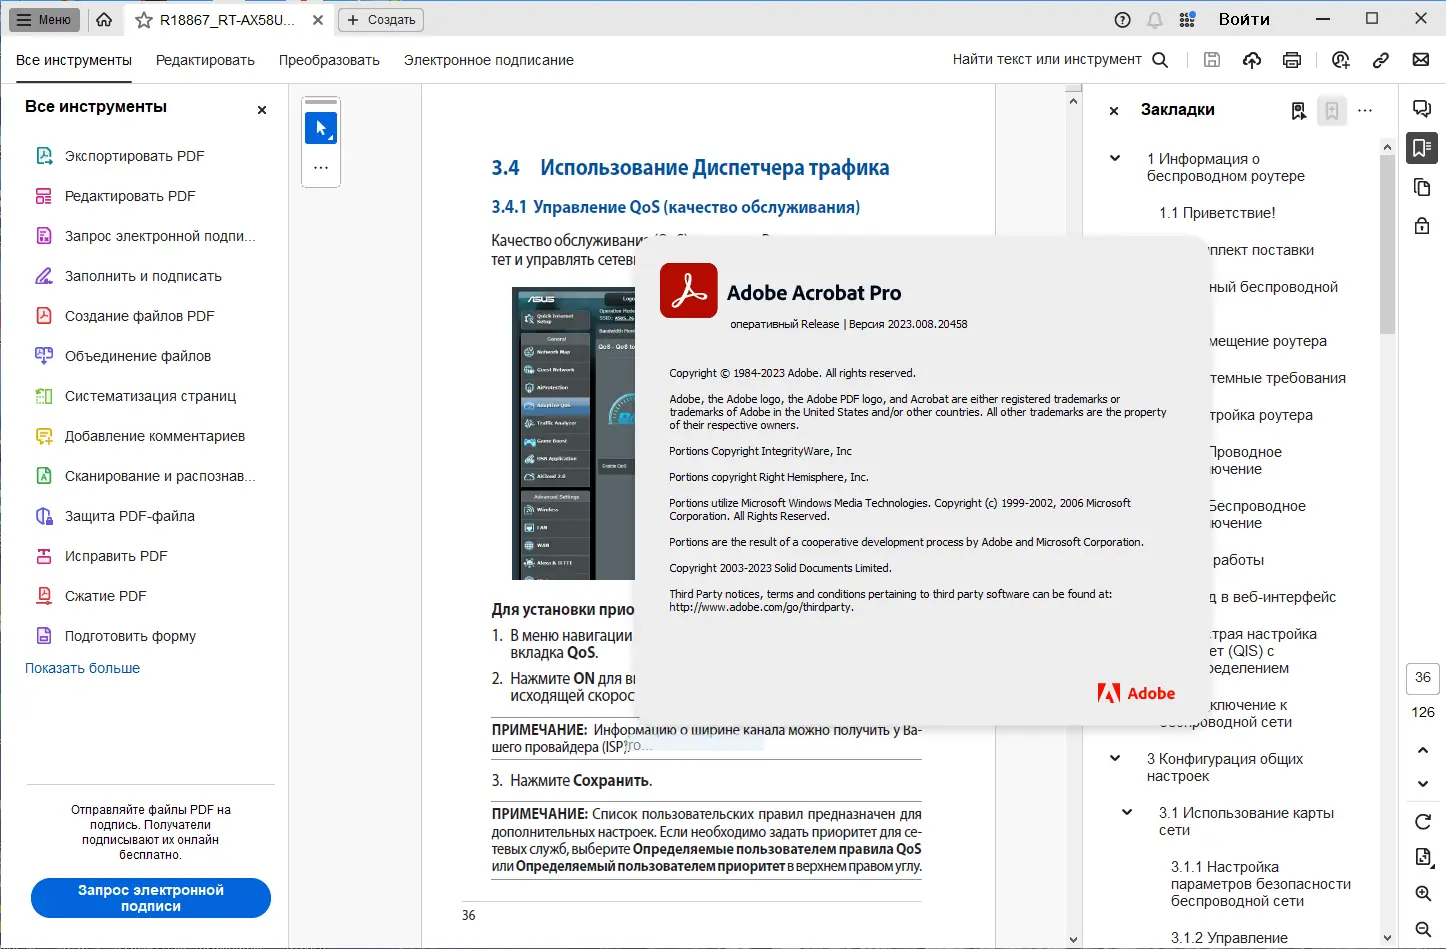Go to the Home icon

[x=104, y=19]
